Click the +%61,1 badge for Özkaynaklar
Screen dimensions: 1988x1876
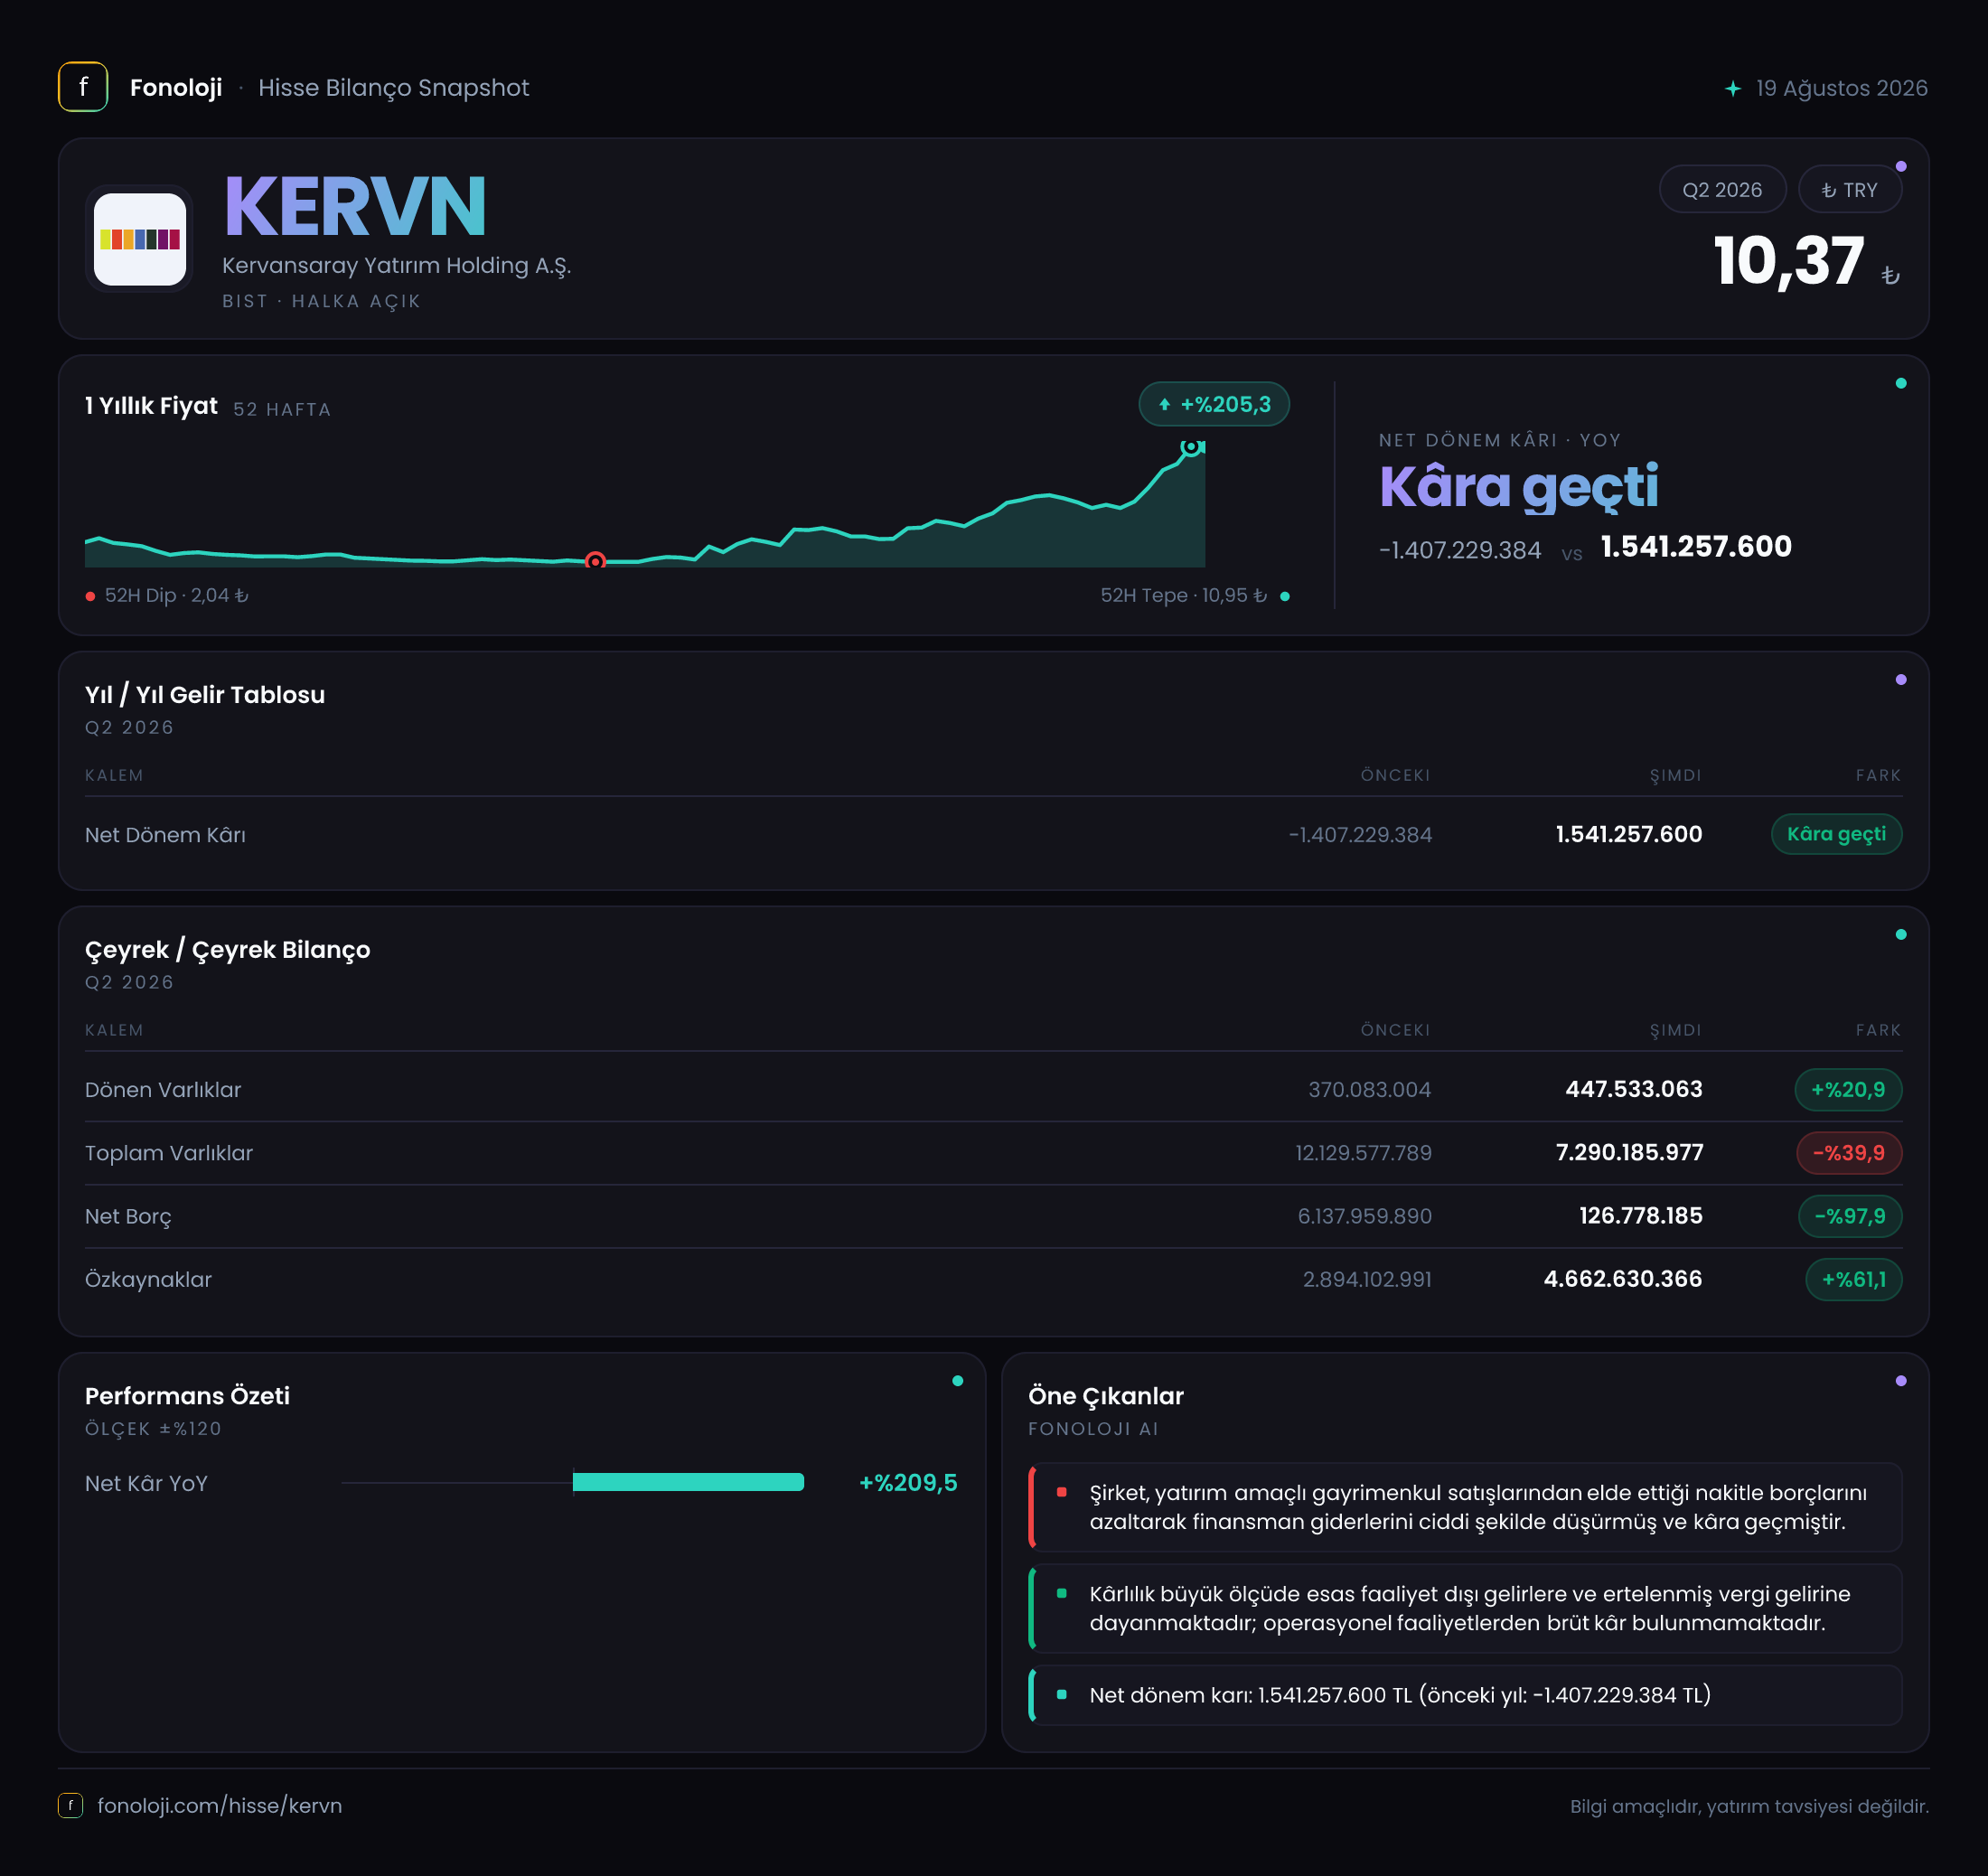coord(1854,1279)
